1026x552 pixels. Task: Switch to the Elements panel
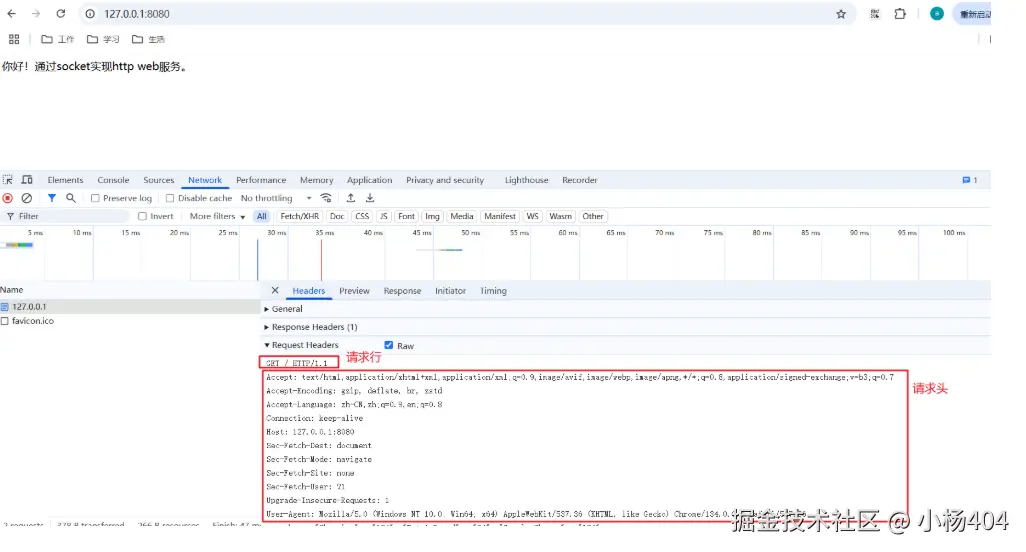(x=65, y=180)
